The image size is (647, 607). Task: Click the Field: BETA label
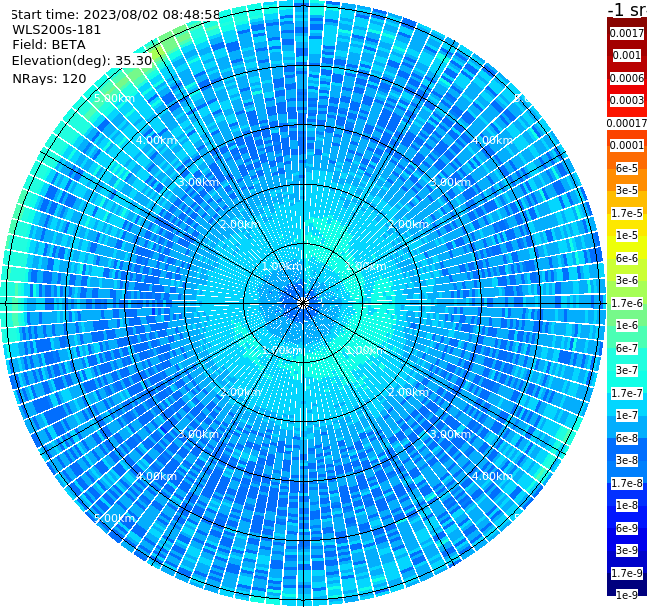49,45
